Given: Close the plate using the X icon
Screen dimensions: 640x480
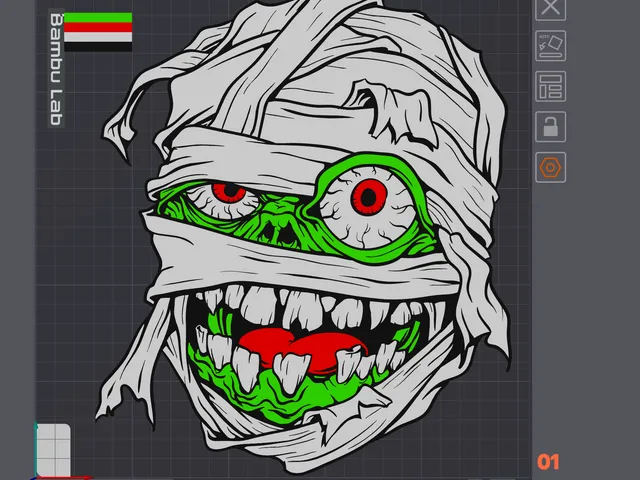Looking at the screenshot, I should click(x=550, y=7).
